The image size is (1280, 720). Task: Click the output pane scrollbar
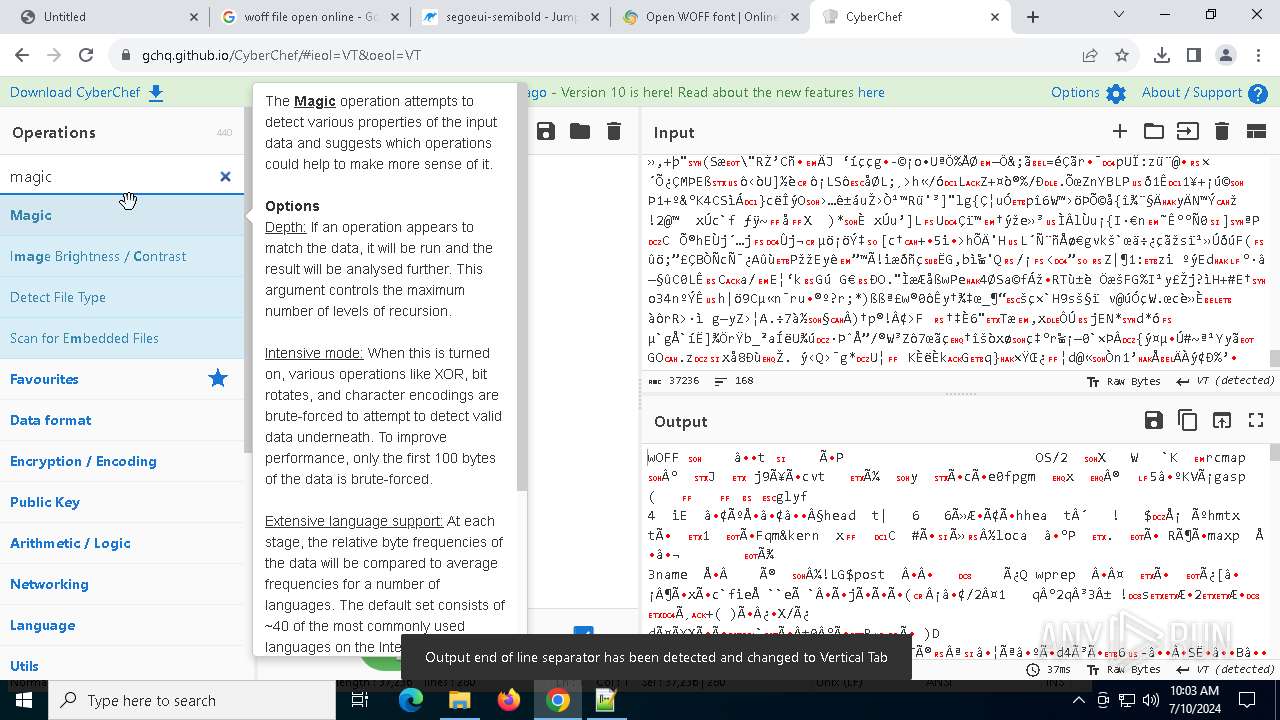pyautogui.click(x=1274, y=452)
